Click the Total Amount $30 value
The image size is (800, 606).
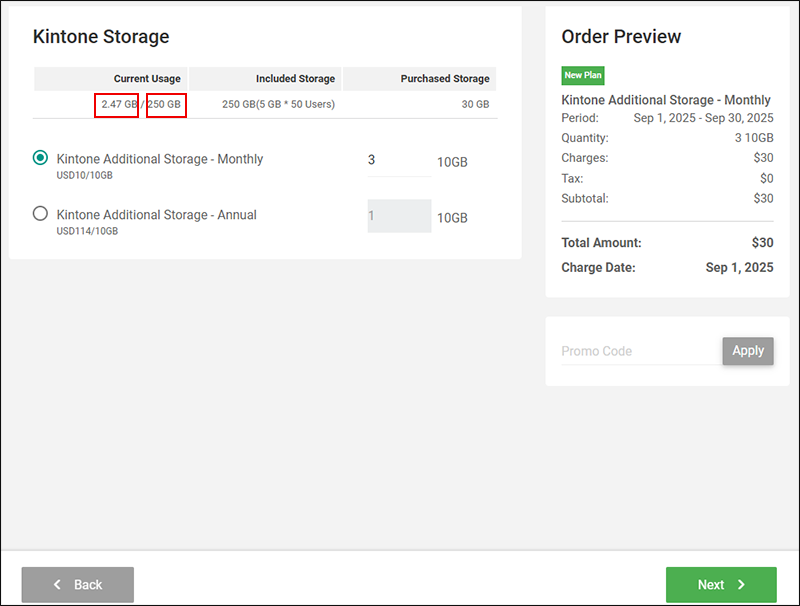click(x=762, y=243)
